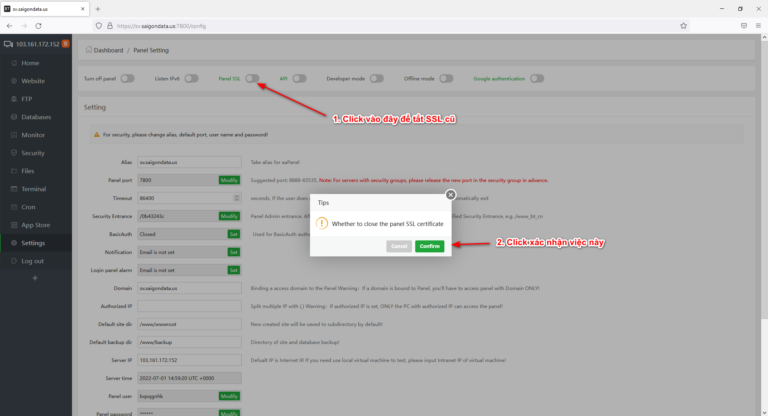
Task: Click the Timeout value stepper arrows
Action: tap(237, 197)
